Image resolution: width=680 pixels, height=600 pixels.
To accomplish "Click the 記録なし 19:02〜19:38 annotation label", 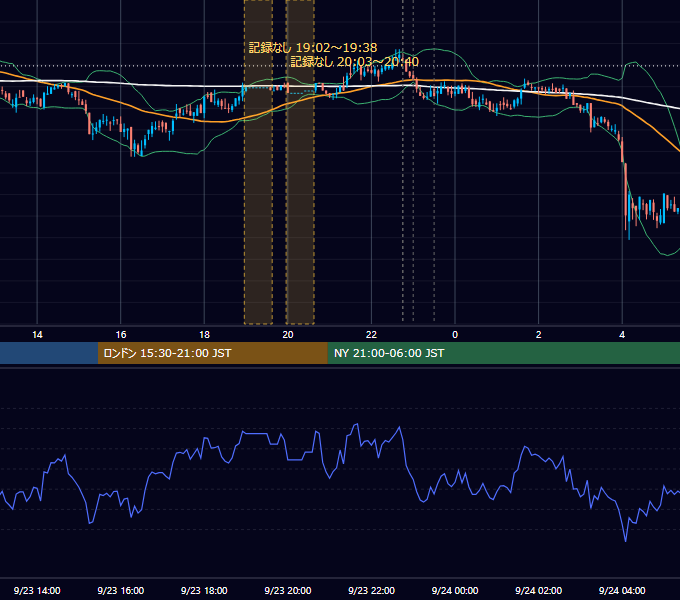I will click(x=313, y=47).
